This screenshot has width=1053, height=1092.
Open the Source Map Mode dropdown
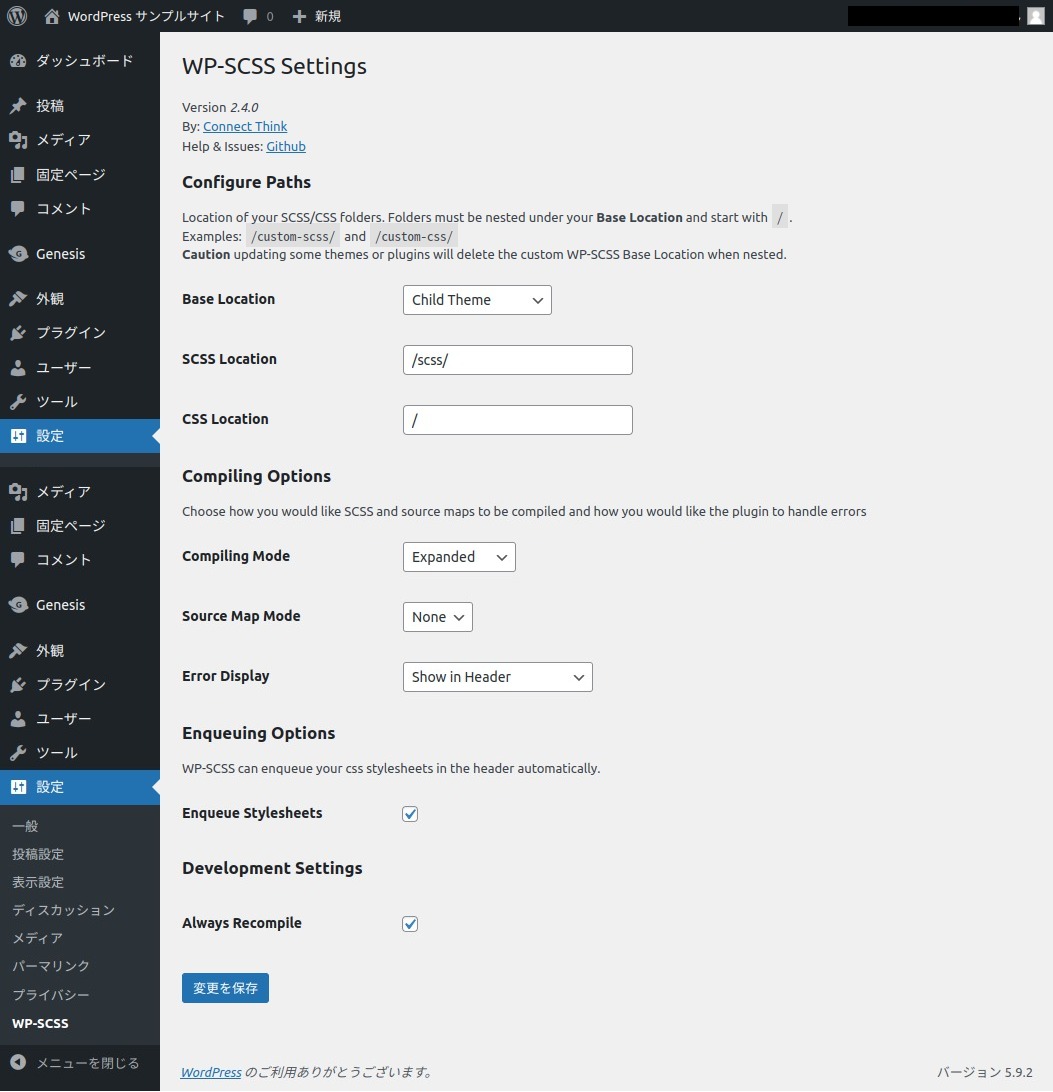coord(437,617)
